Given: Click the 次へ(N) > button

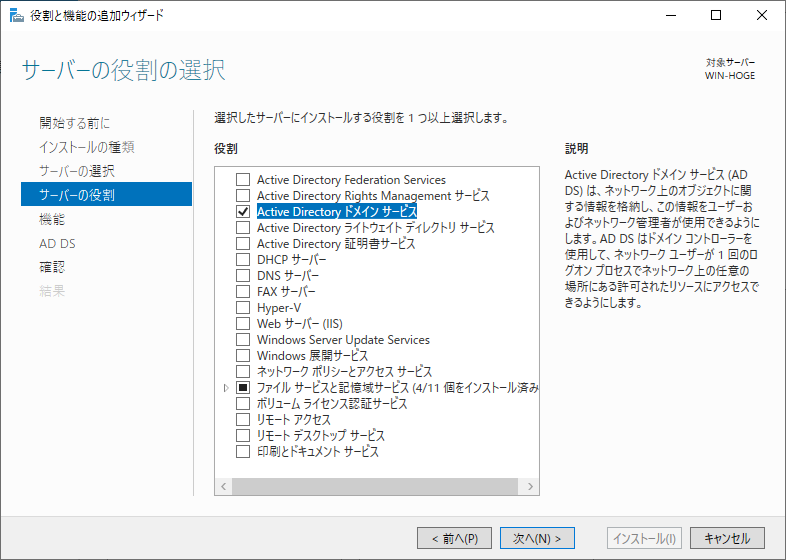Looking at the screenshot, I should [537, 538].
